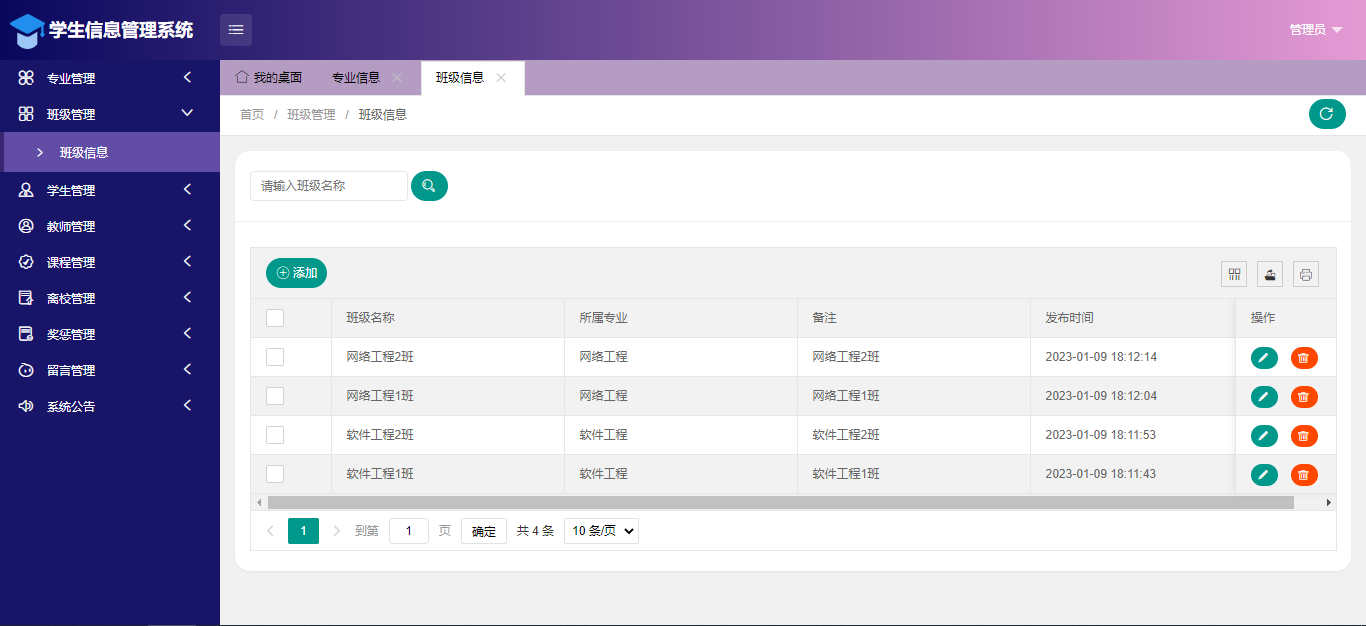This screenshot has width=1366, height=626.
Task: Delete the 网络工程2班 row
Action: (1304, 358)
